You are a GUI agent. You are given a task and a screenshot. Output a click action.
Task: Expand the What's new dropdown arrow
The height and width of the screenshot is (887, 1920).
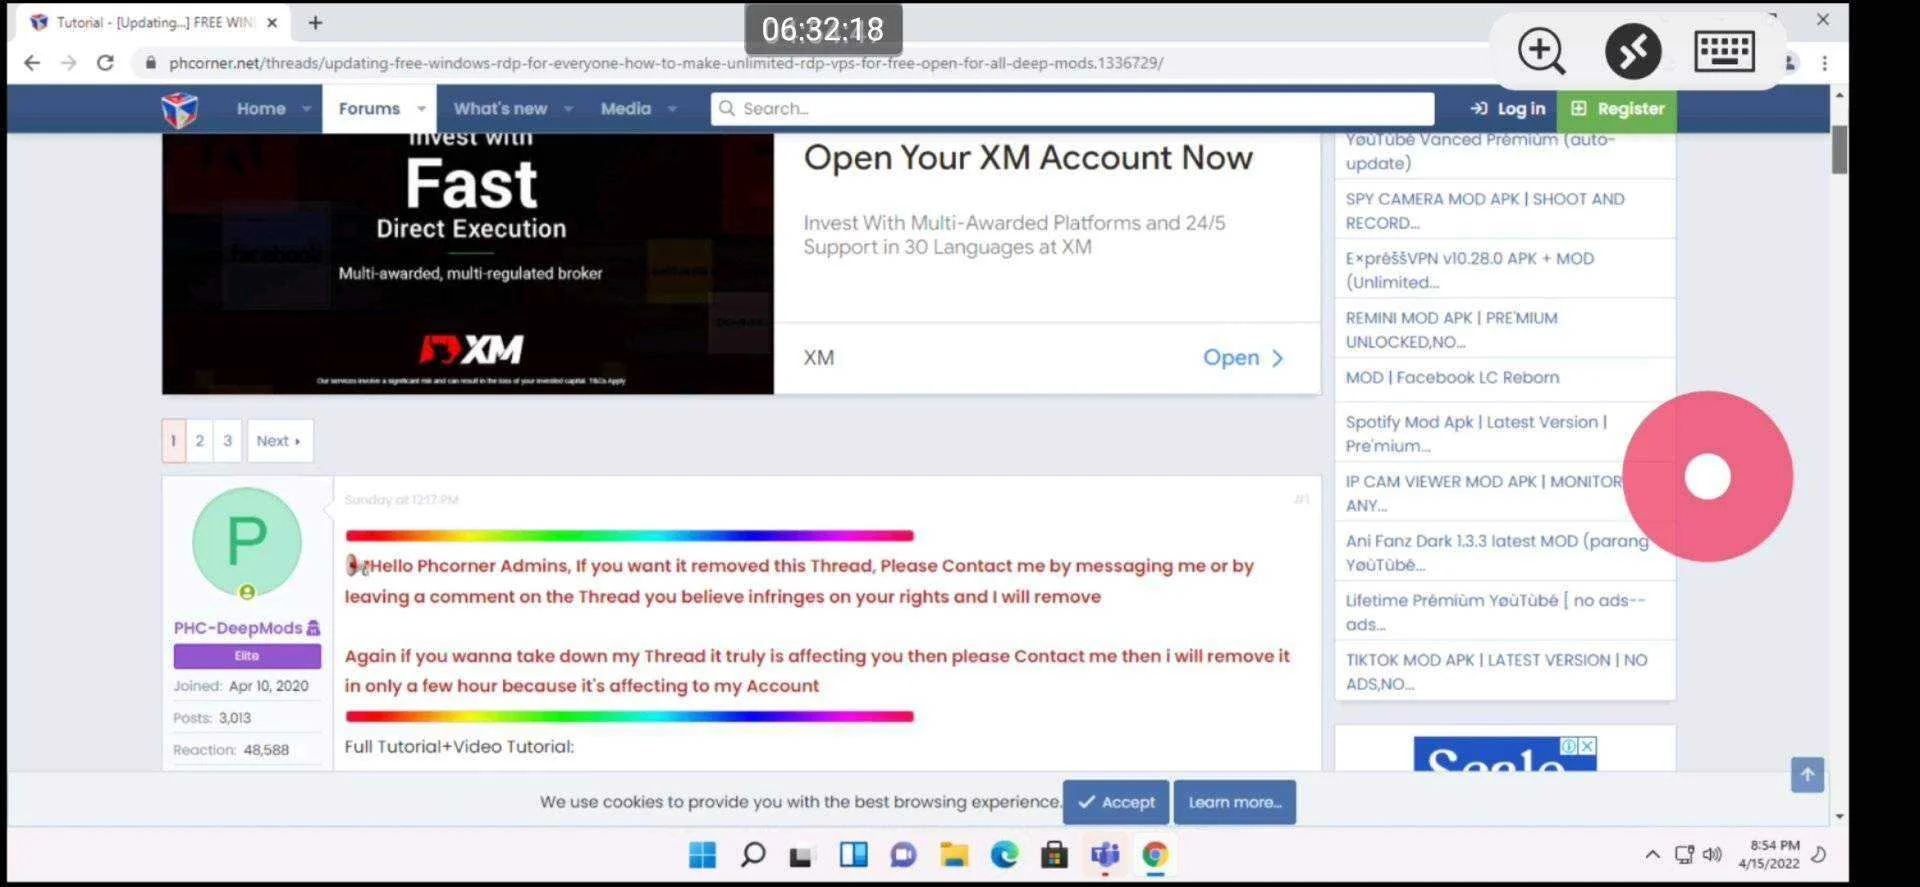coord(568,109)
